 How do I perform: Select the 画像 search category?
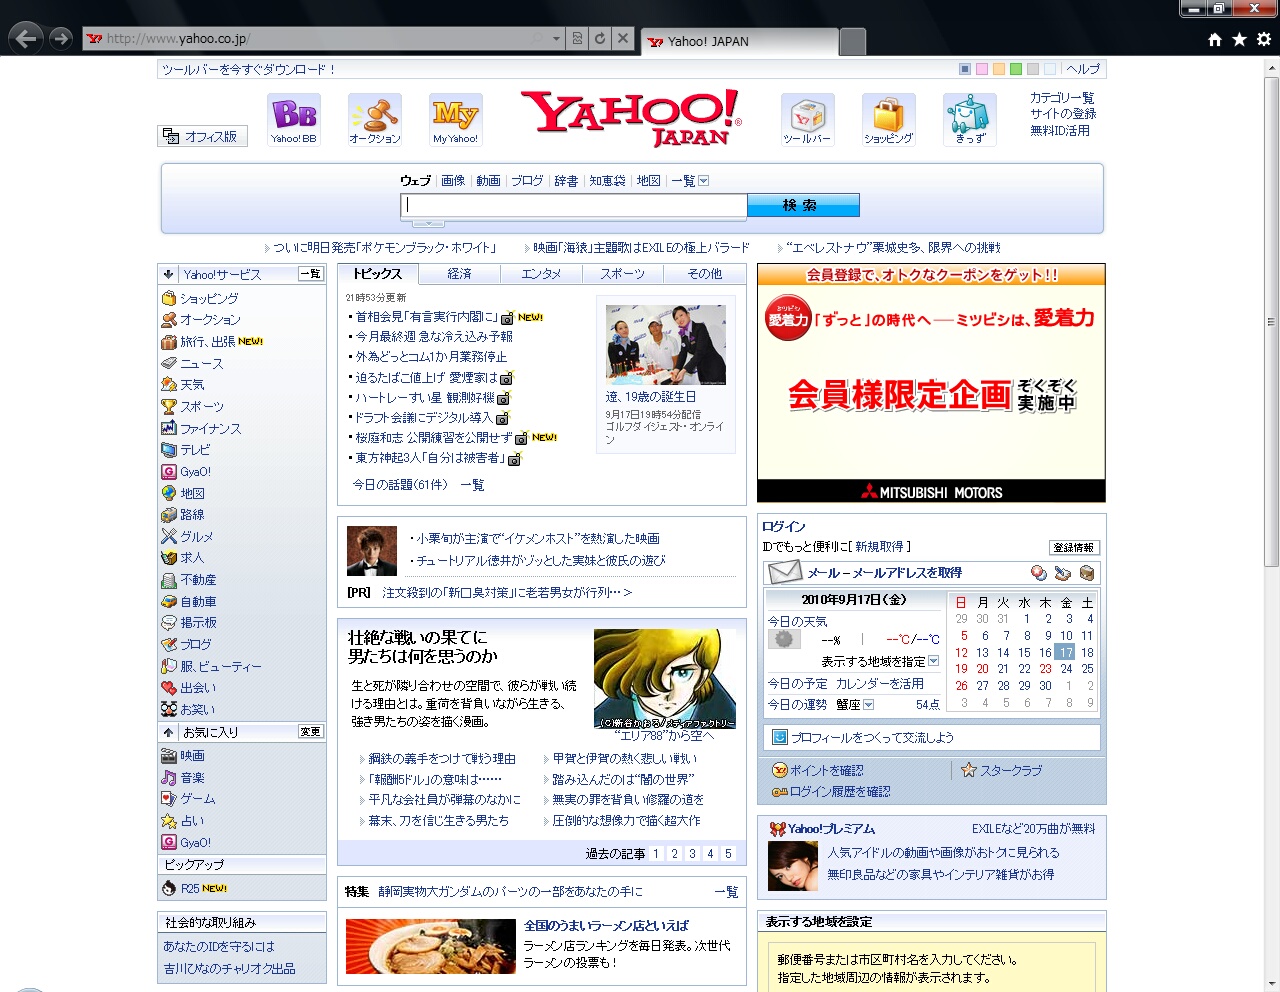(x=453, y=181)
